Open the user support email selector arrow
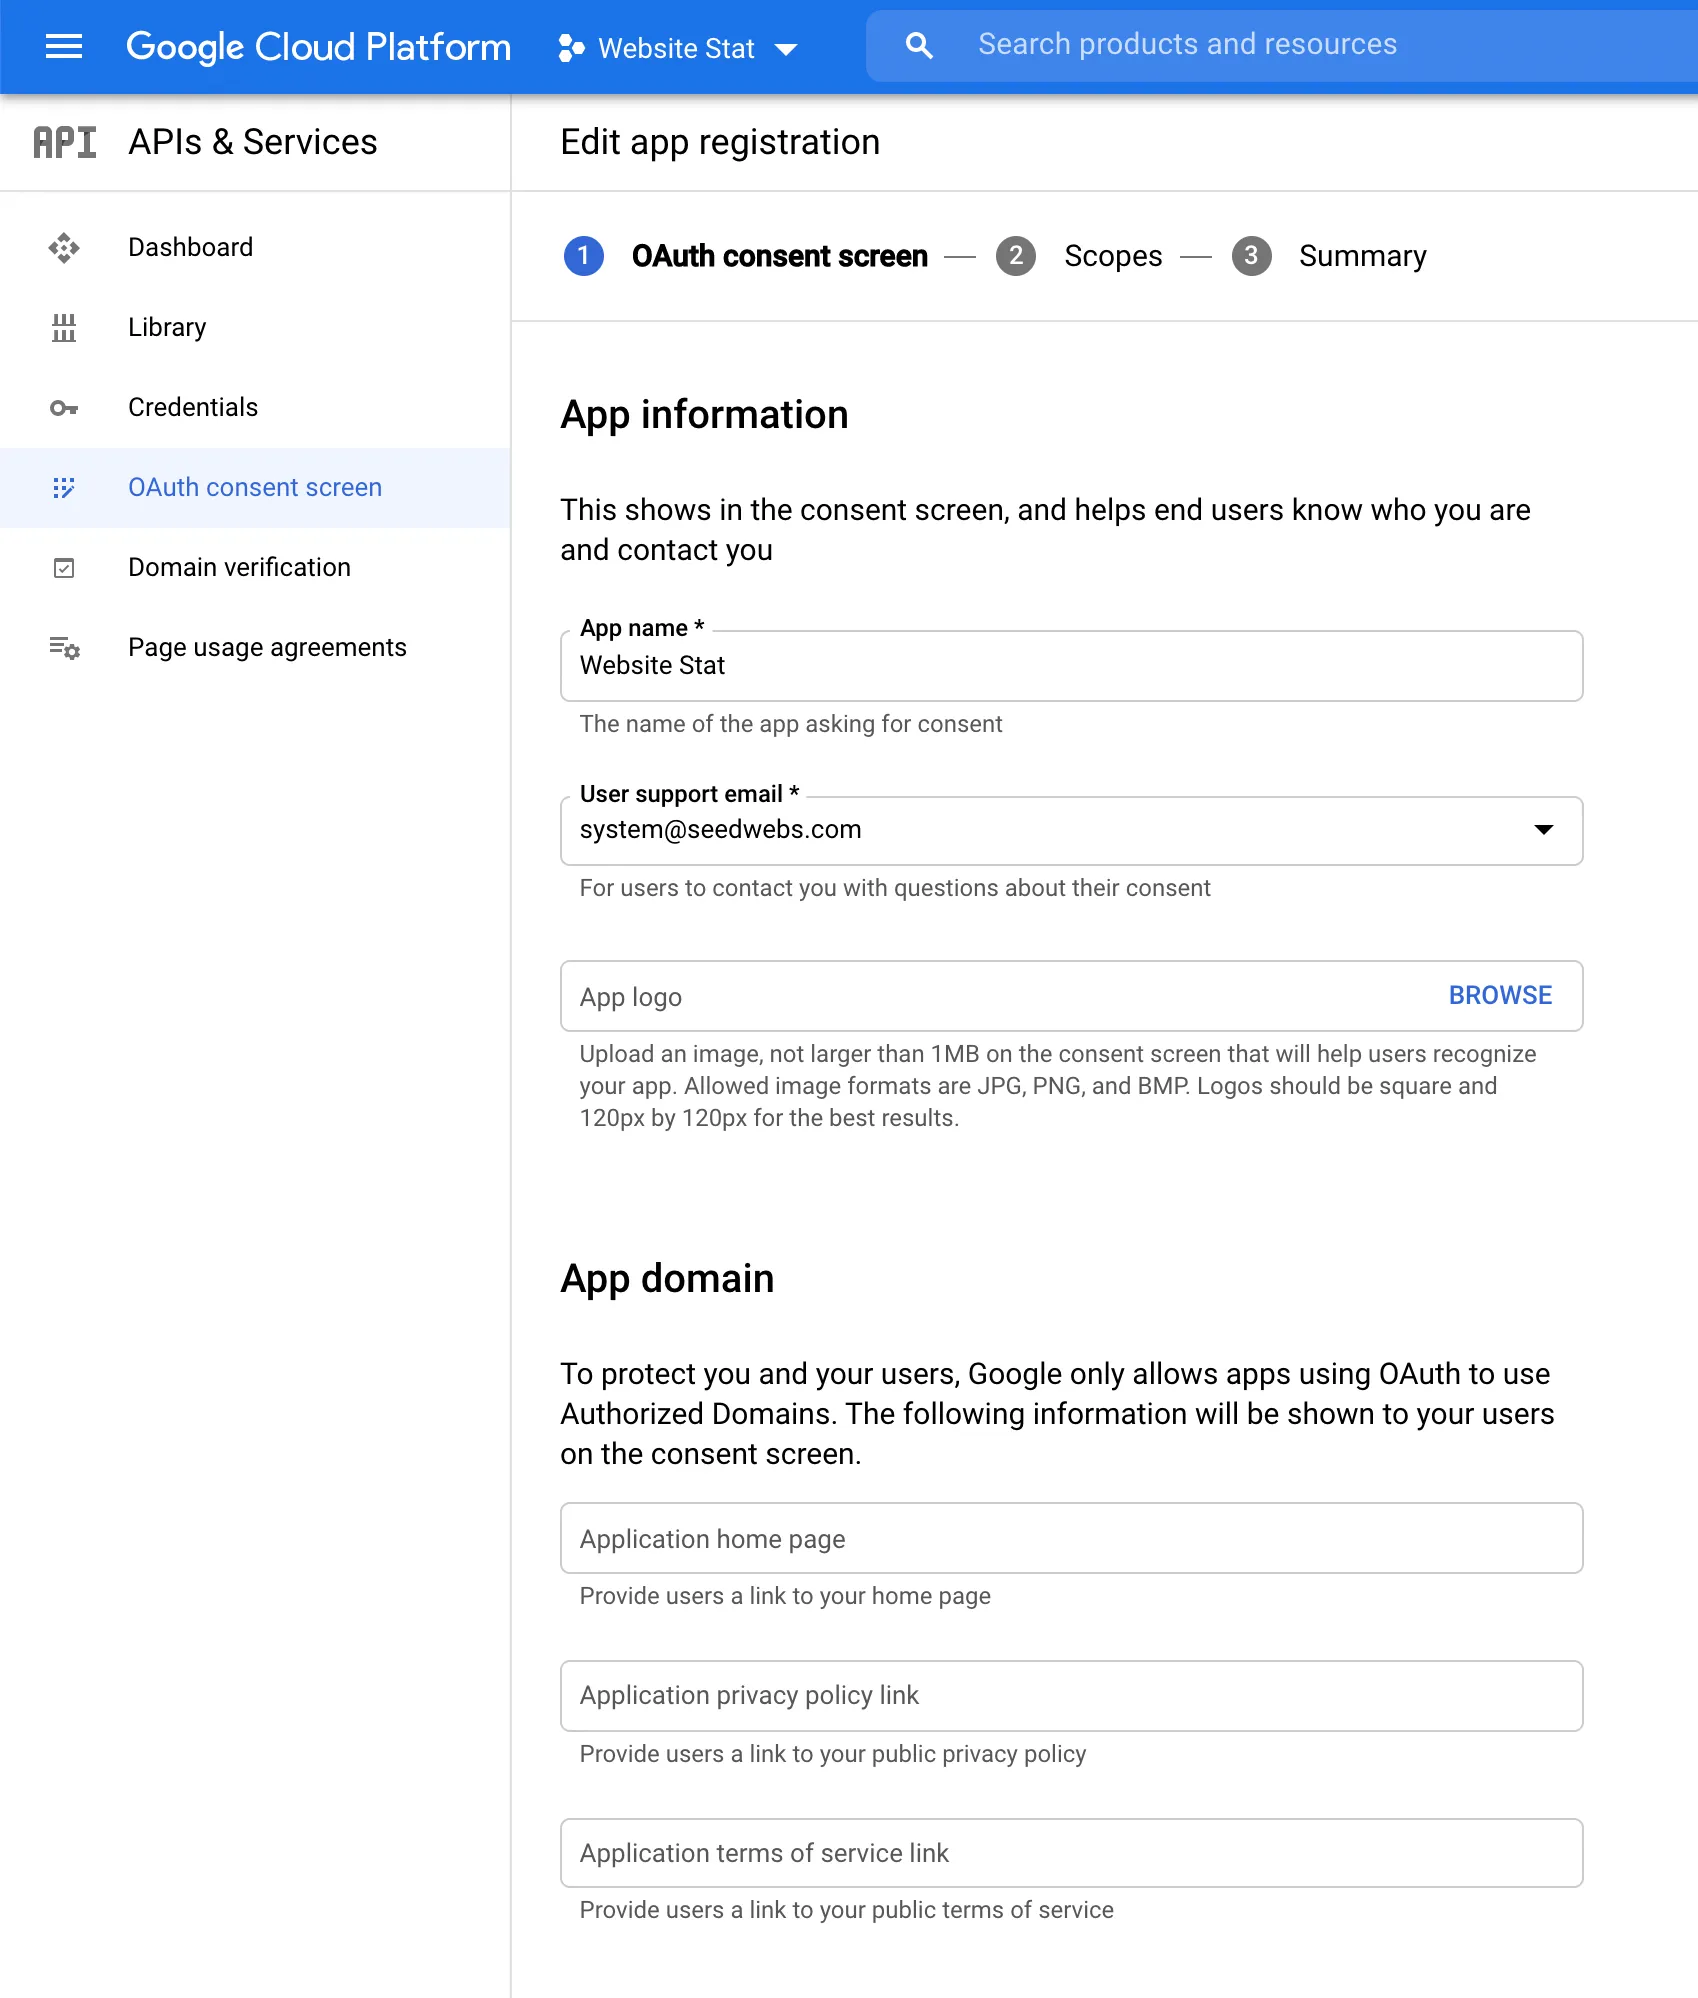Screen dimensions: 1698x1998 point(1545,830)
